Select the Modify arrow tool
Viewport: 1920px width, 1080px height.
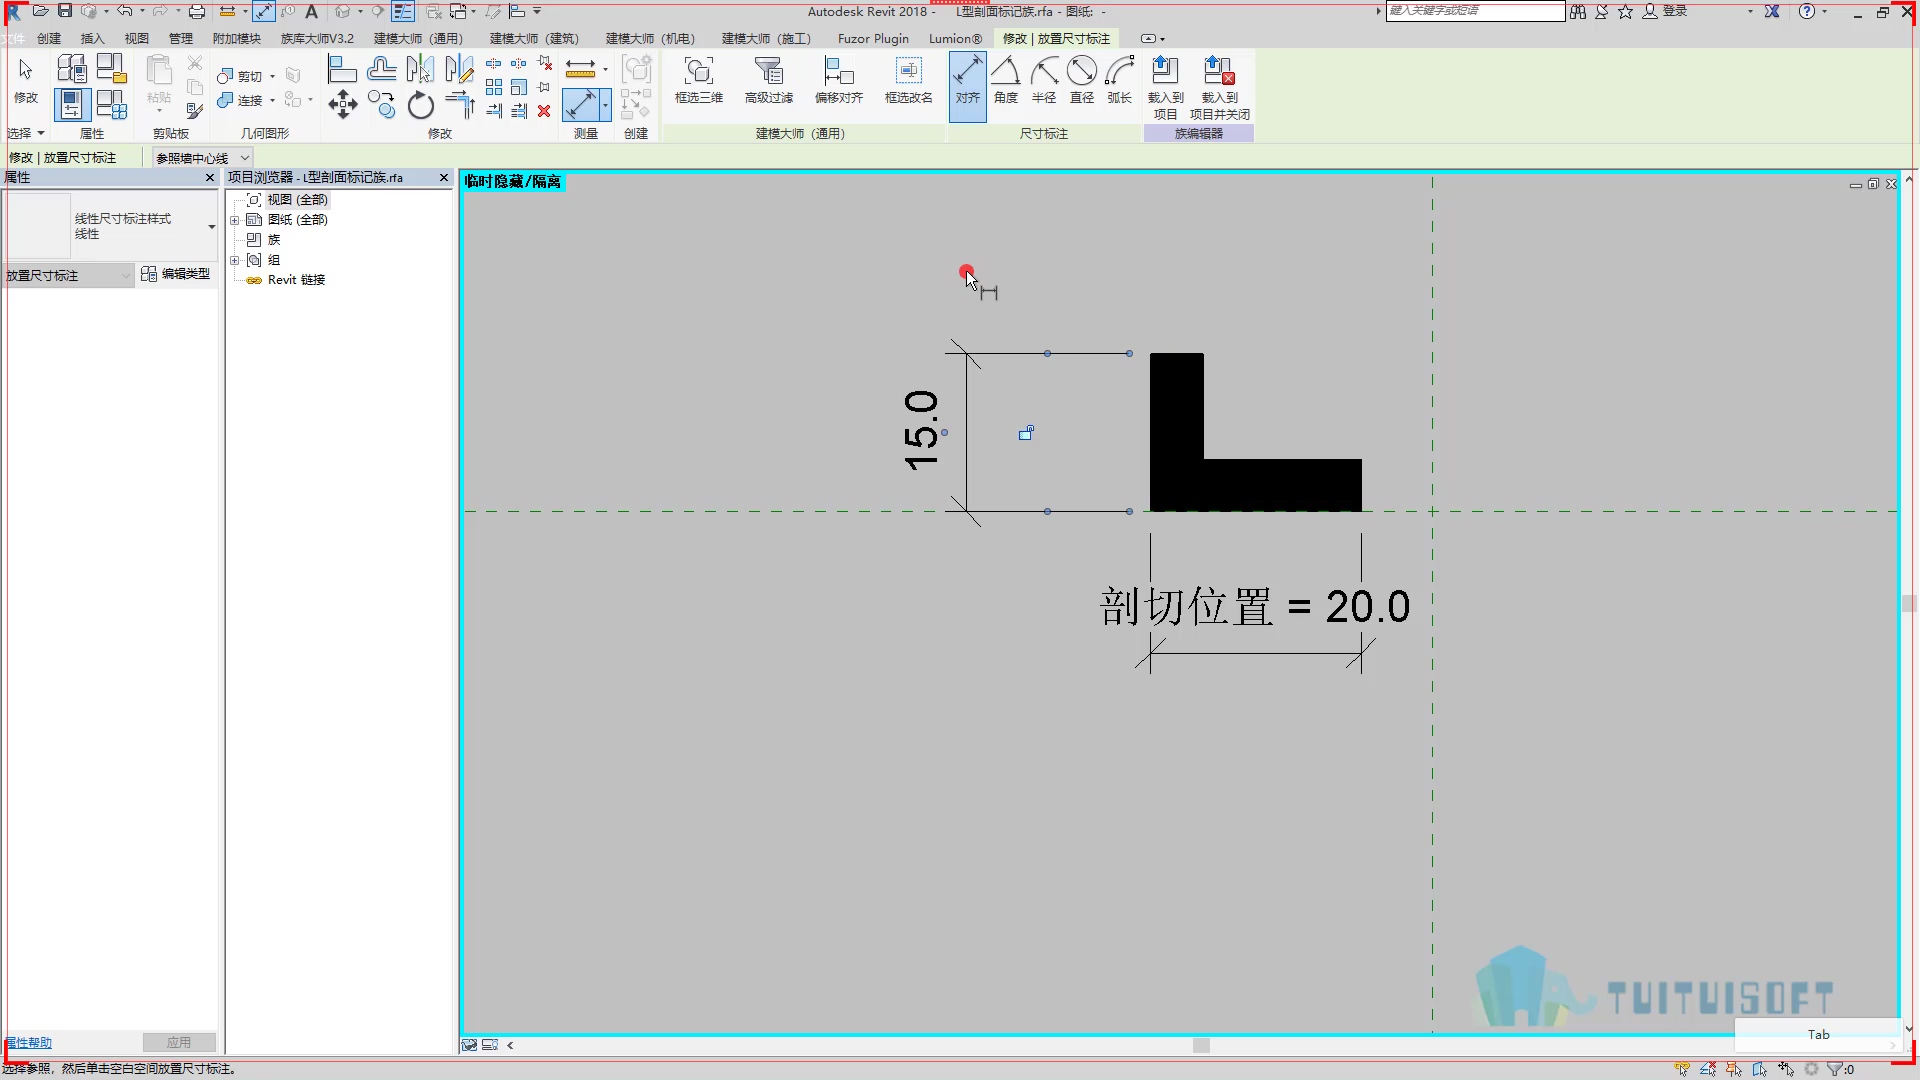pyautogui.click(x=26, y=80)
